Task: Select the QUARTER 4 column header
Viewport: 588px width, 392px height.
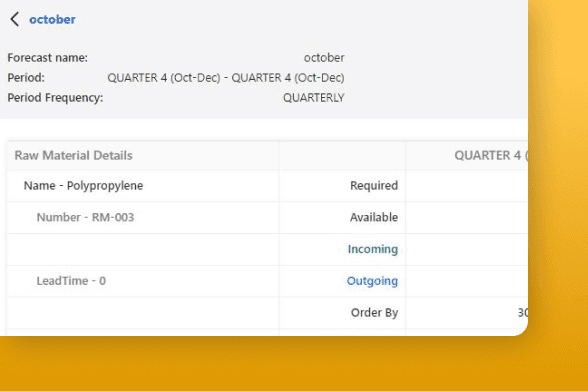Action: pyautogui.click(x=491, y=155)
